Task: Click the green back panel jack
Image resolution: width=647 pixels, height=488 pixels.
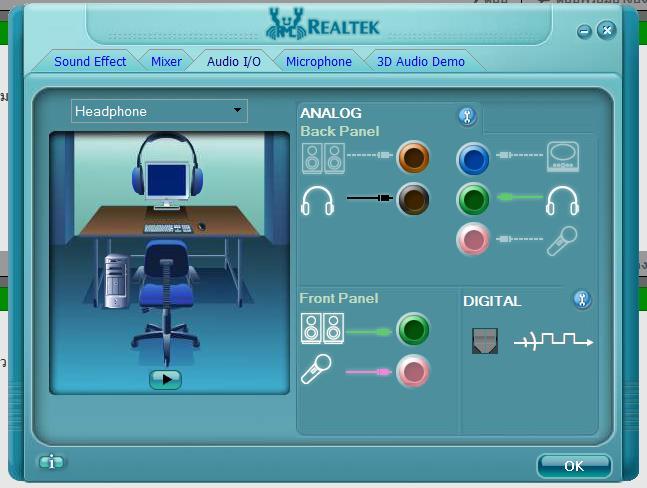Action: 473,200
